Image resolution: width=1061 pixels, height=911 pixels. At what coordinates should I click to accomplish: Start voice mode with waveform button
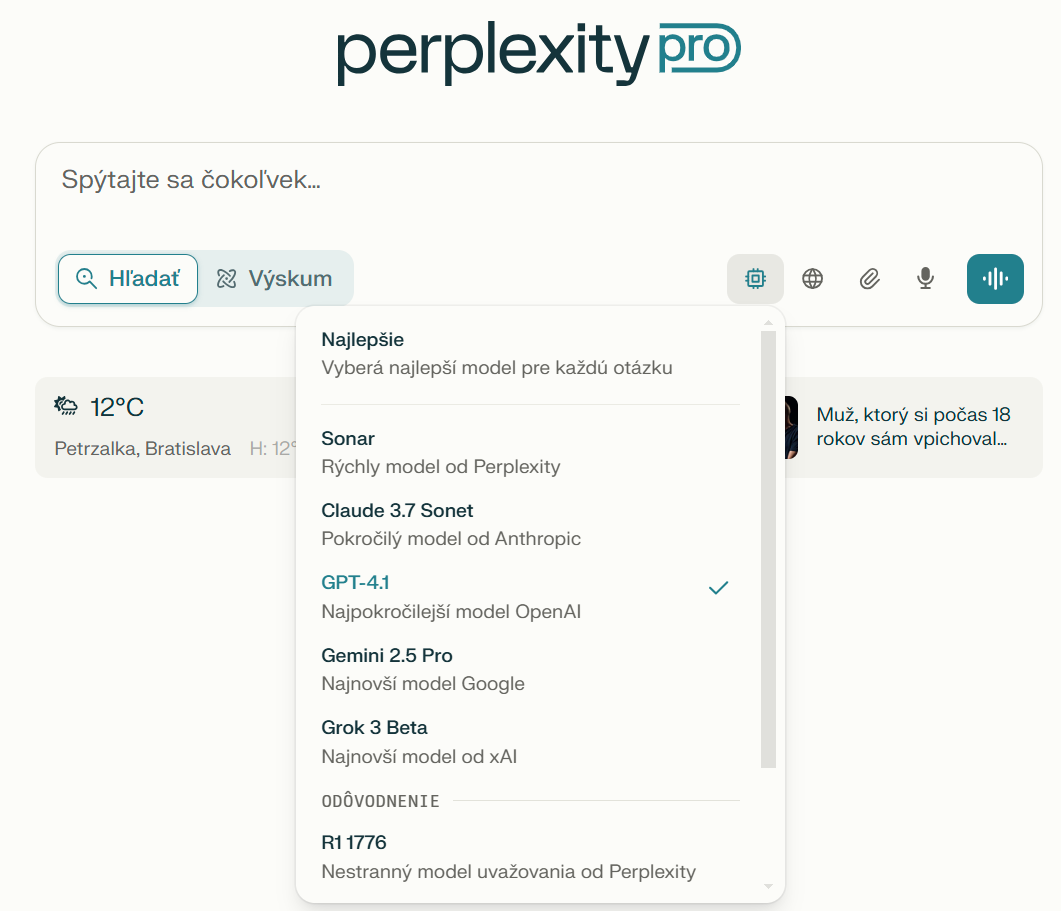[x=995, y=279]
